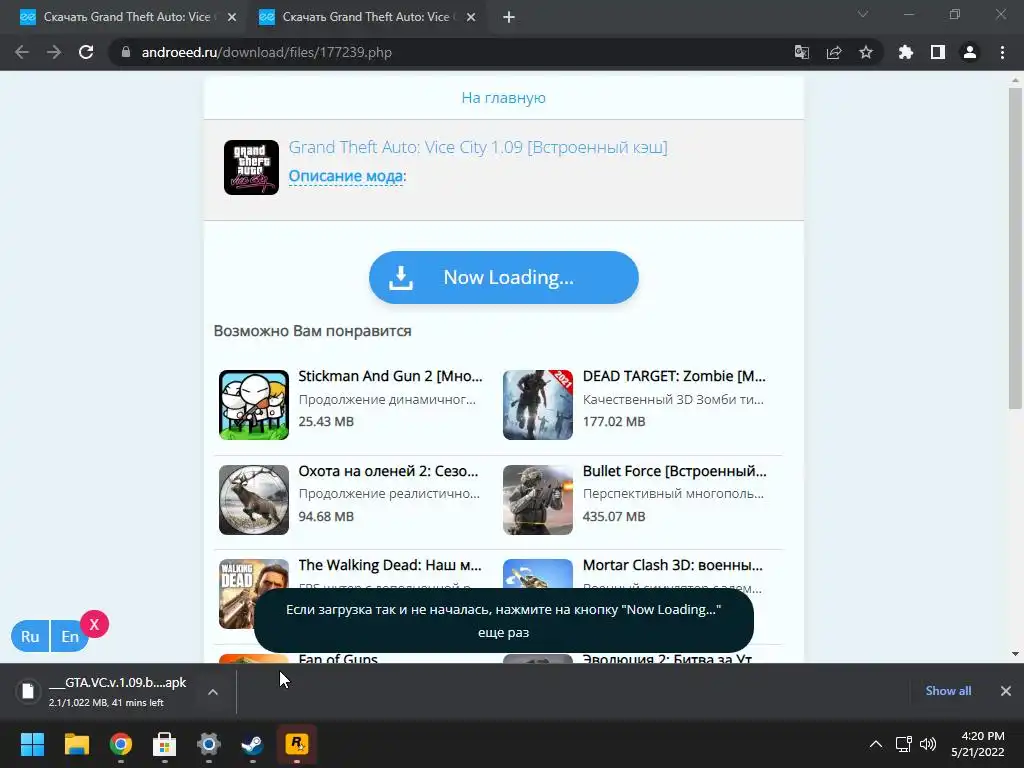Open DEAD TARGET: Zombie title
Viewport: 1024px width, 768px height.
[x=674, y=376]
